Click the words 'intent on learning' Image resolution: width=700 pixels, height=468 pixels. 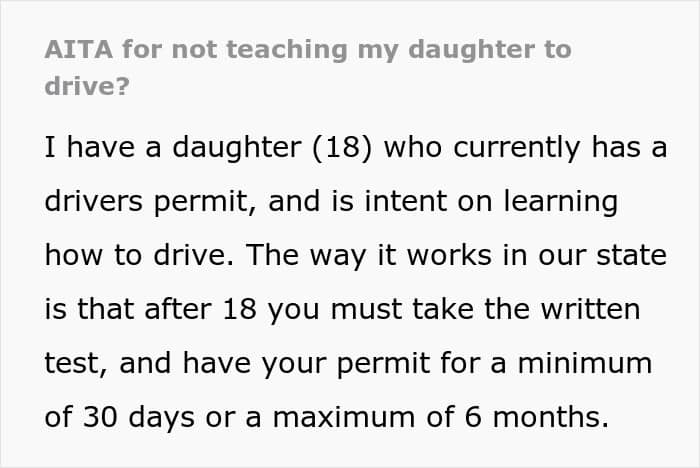(x=491, y=201)
